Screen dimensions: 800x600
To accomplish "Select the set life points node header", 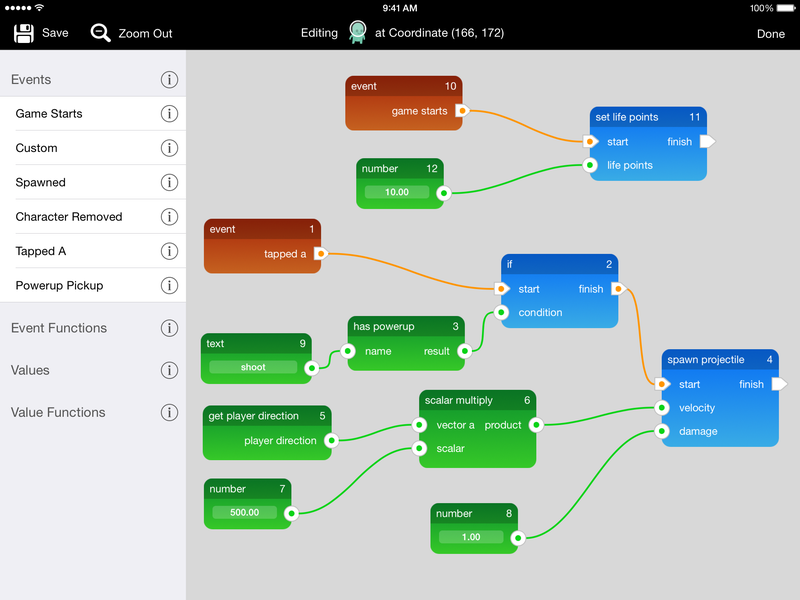I will (648, 117).
